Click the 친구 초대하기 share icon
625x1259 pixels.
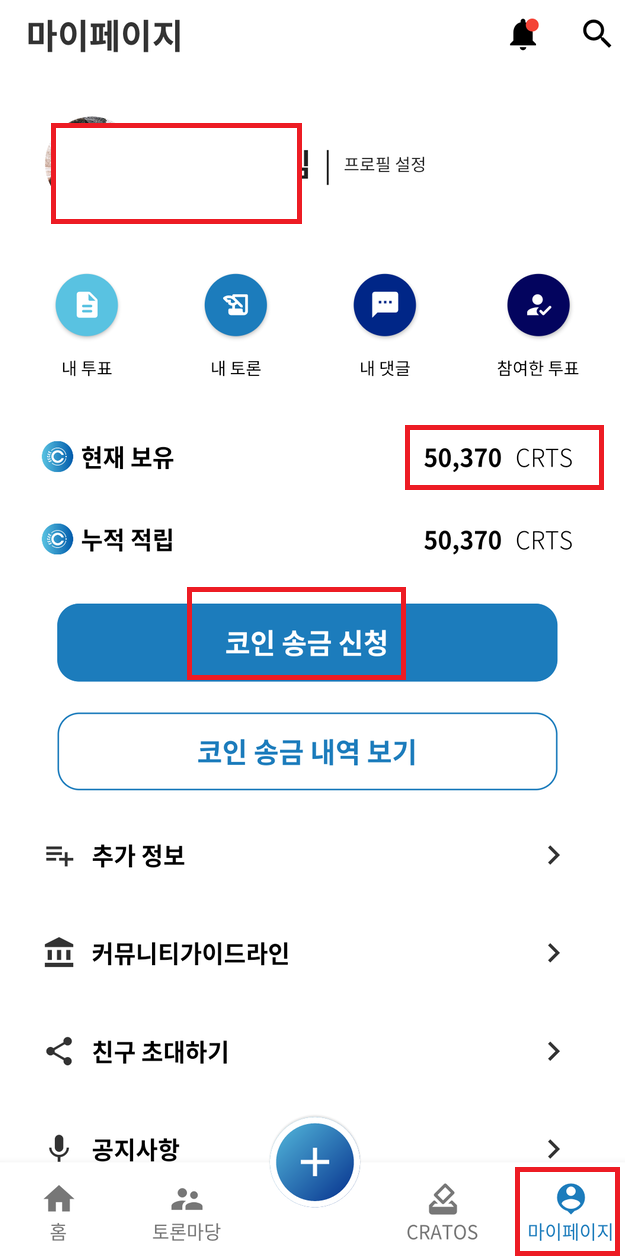click(x=60, y=1051)
